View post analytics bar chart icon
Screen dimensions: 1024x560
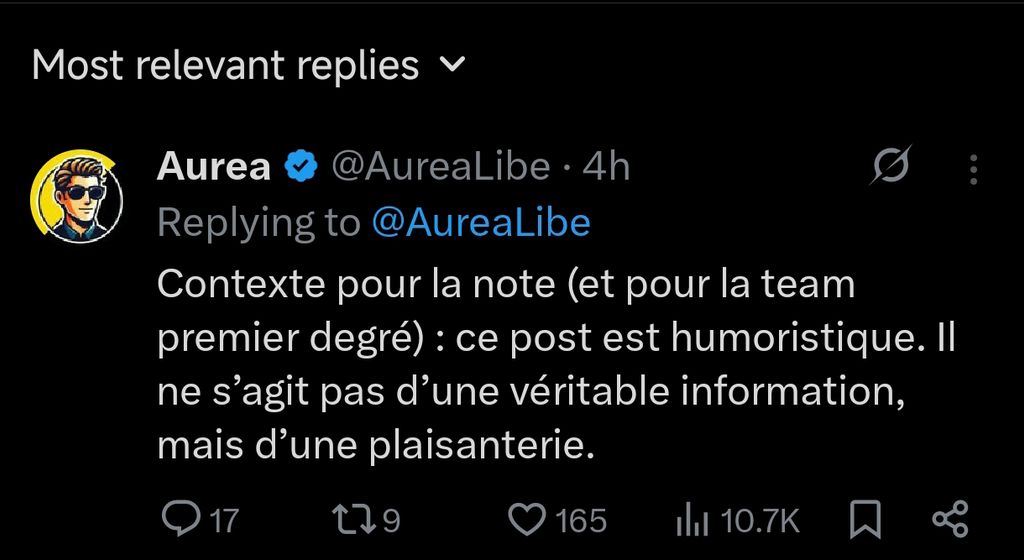coord(692,520)
